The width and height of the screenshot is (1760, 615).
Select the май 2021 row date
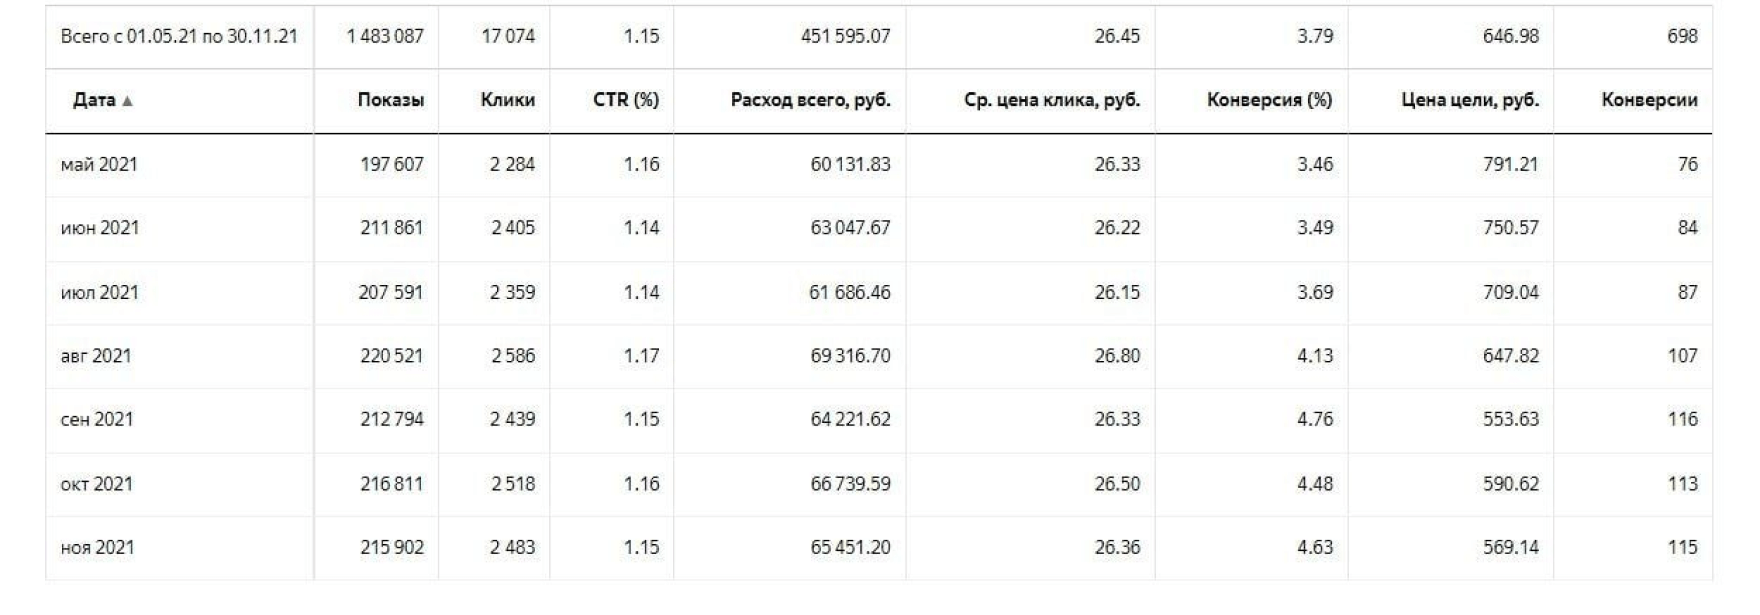click(x=99, y=164)
